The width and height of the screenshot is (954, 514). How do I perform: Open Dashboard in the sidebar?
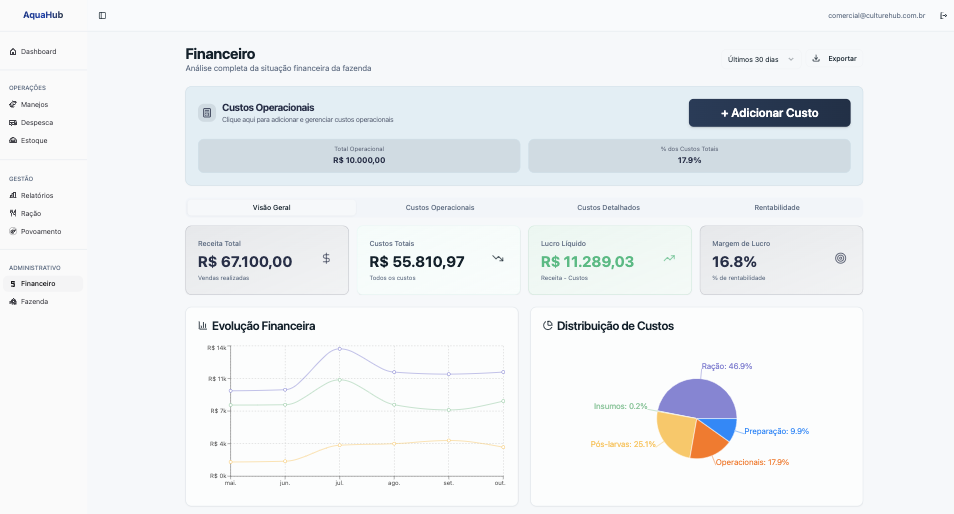[38, 51]
